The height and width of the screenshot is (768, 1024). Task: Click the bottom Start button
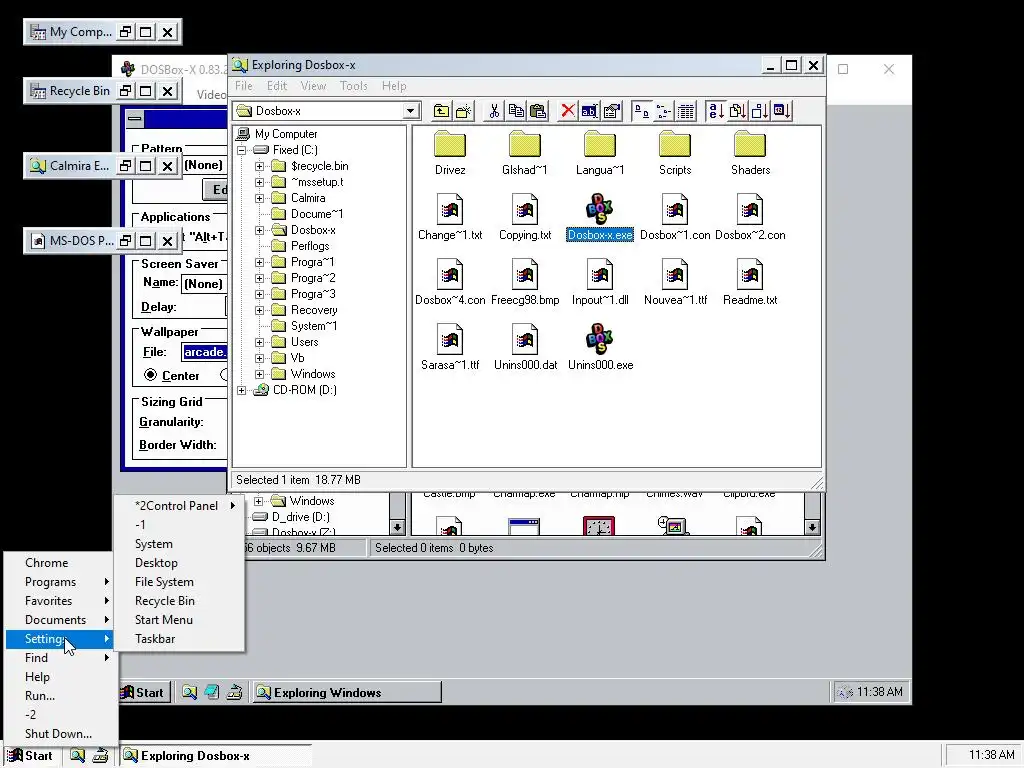(31, 756)
